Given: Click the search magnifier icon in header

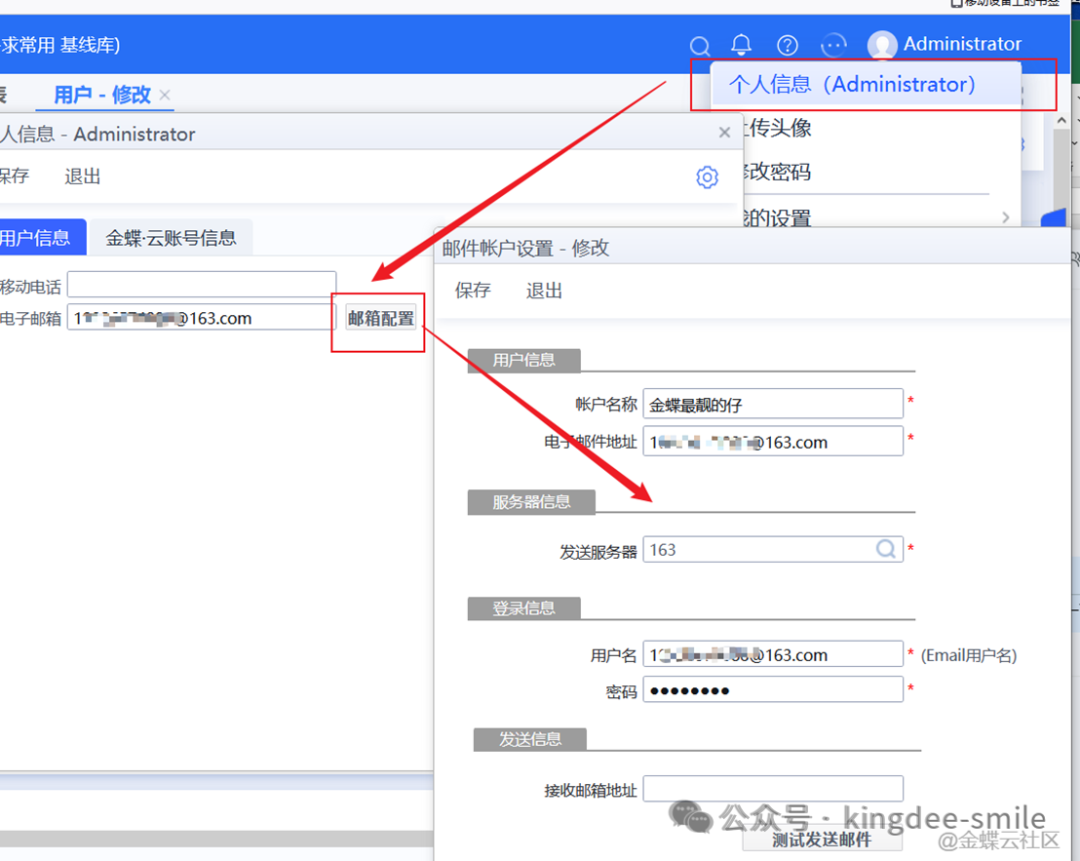Looking at the screenshot, I should coord(700,46).
